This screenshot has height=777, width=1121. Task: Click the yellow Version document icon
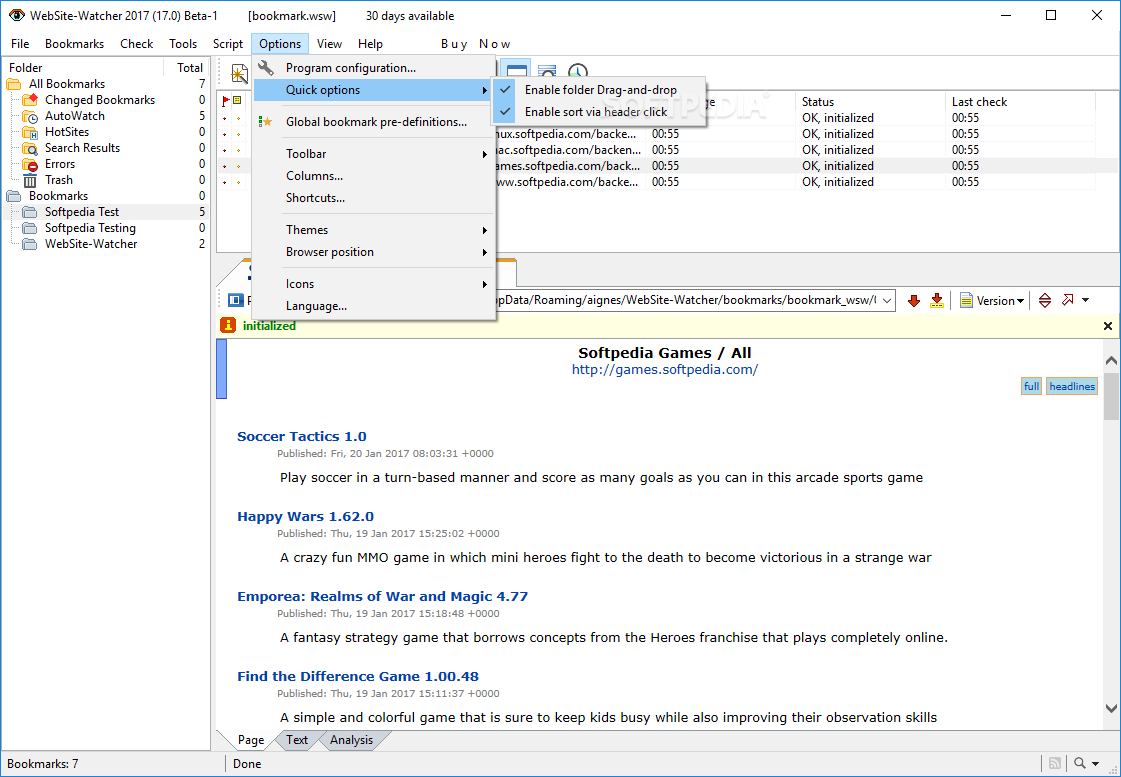pos(966,301)
